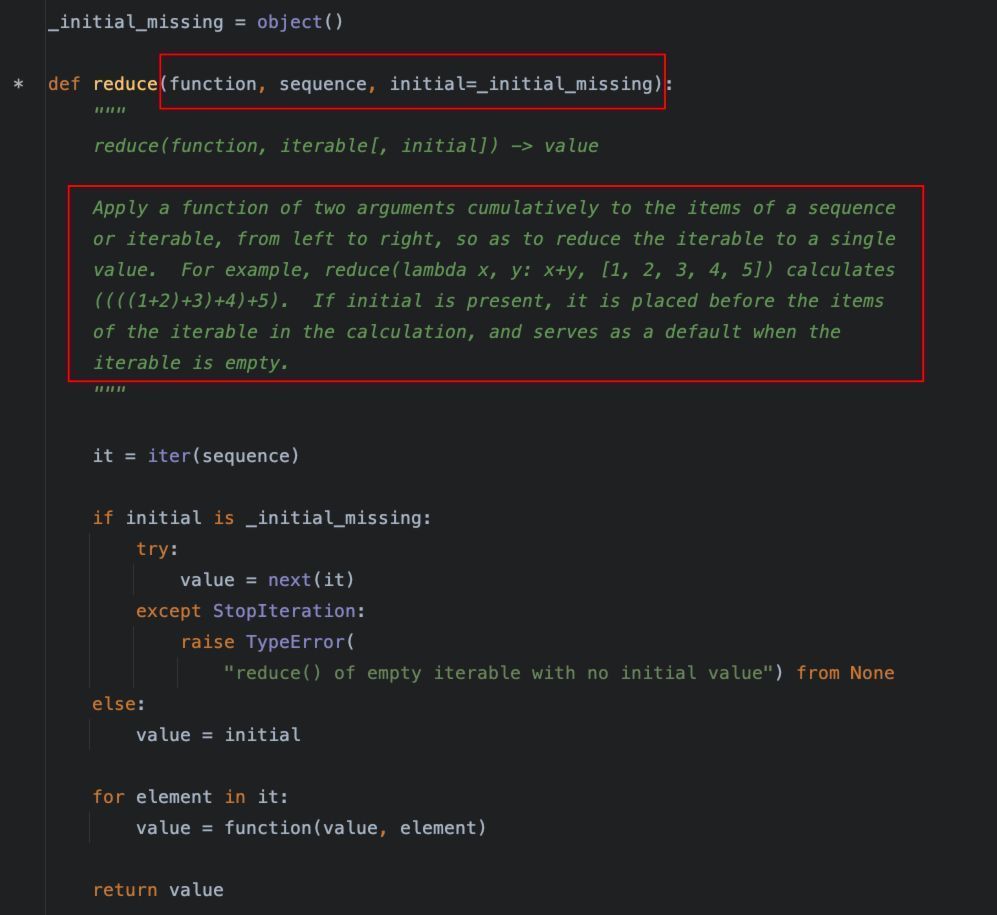Click the function parameter in the reduce signature
997x915 pixels.
click(x=213, y=84)
